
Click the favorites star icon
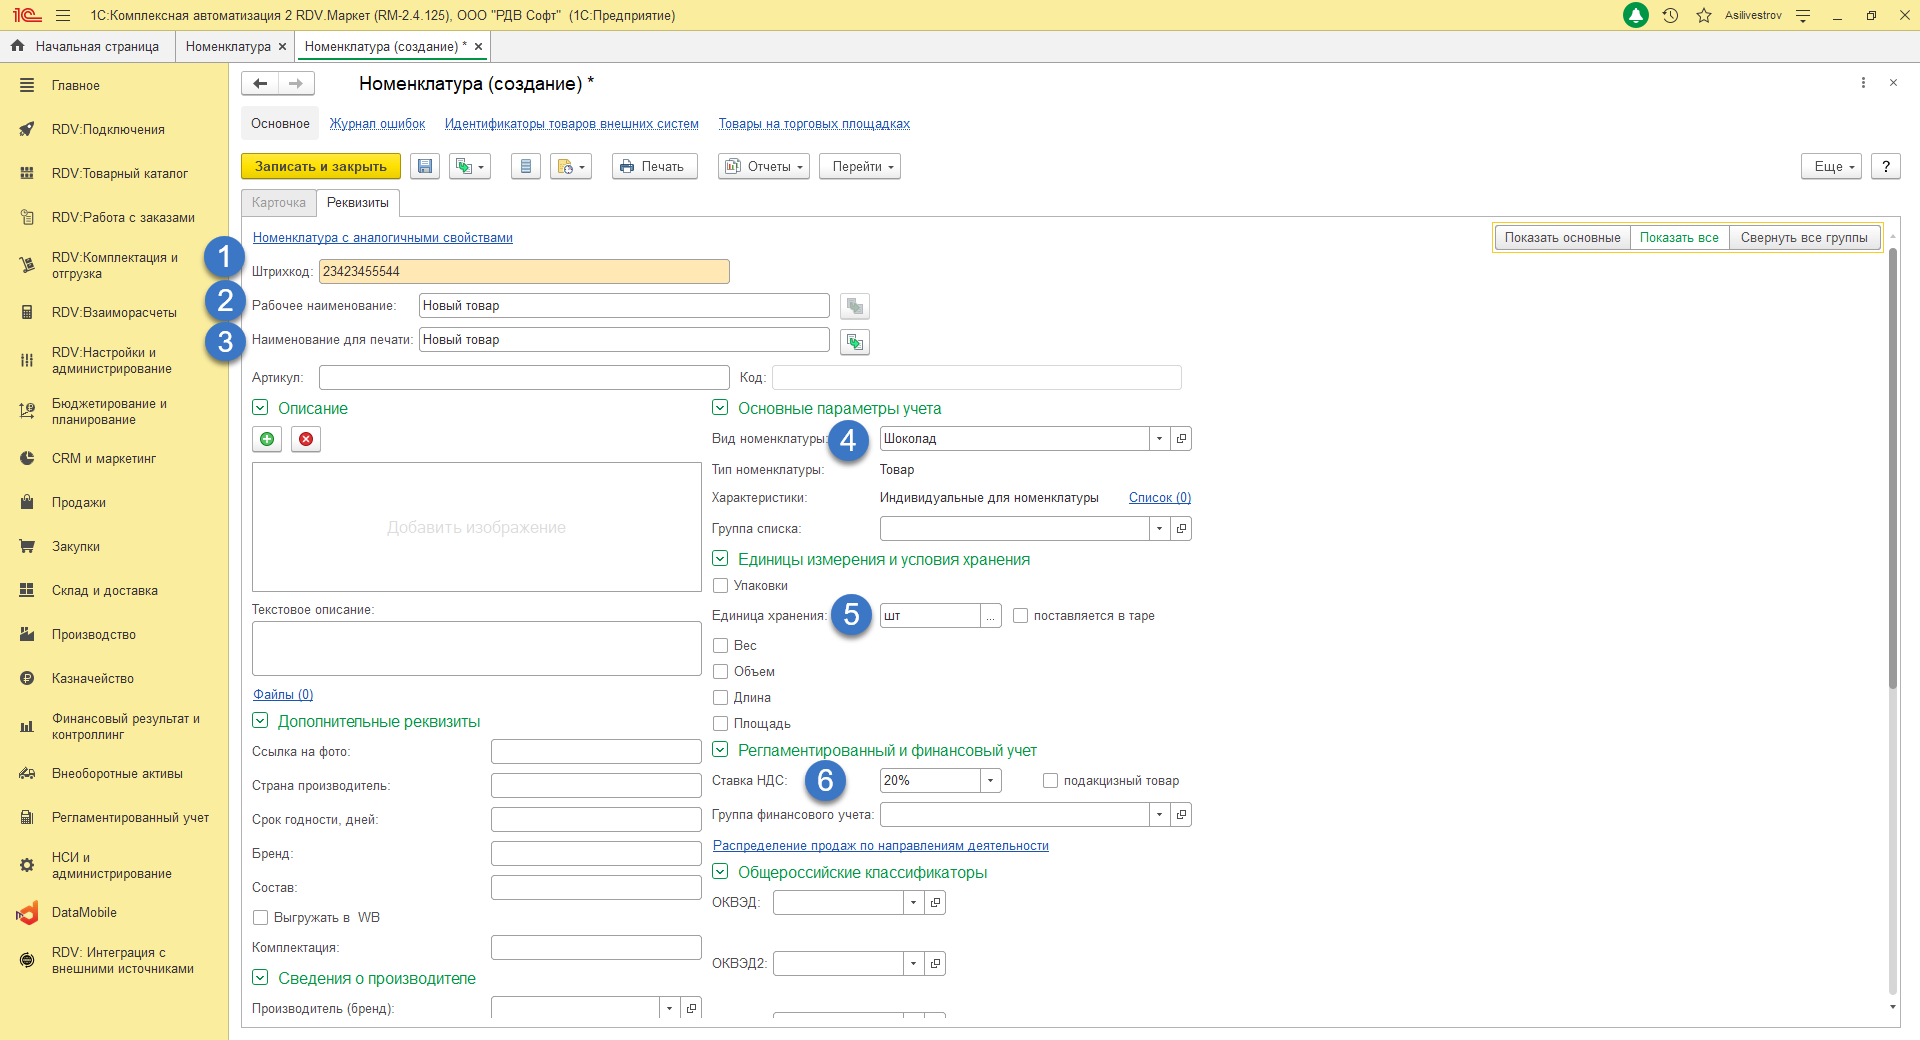coord(1704,16)
